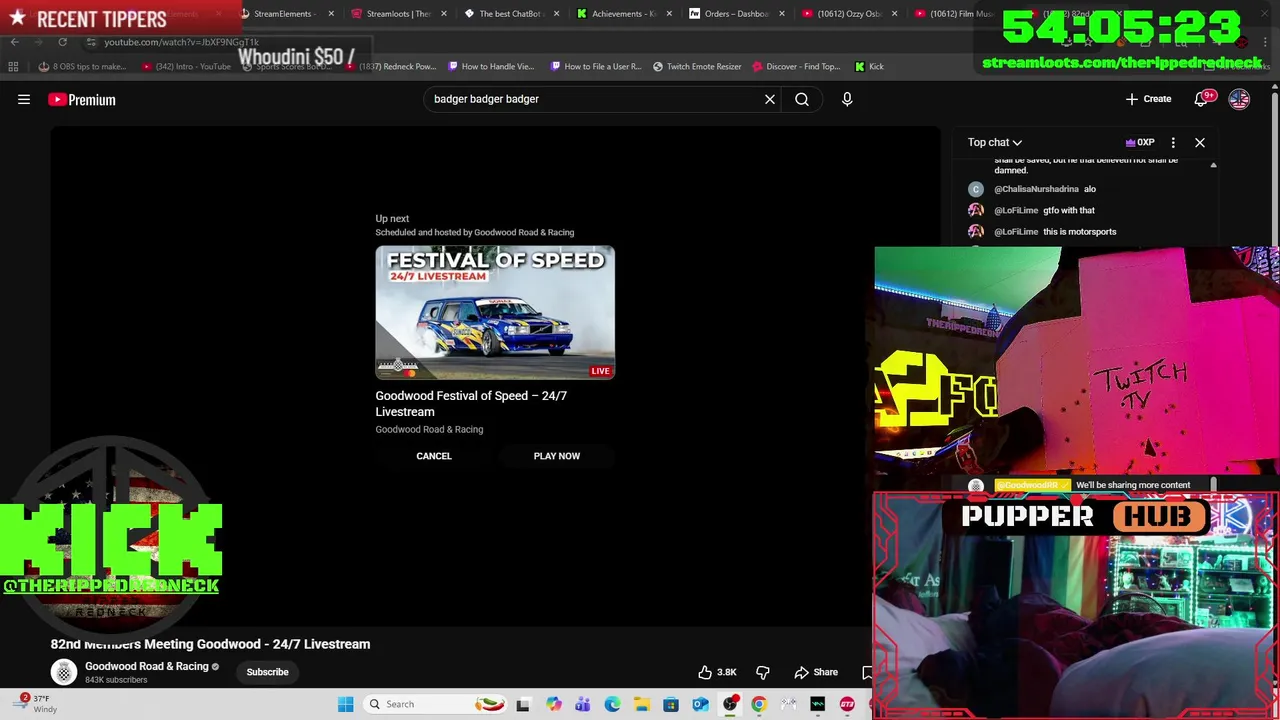Viewport: 1280px width, 720px height.
Task: Dislike the Goodwood livestream video
Action: point(763,672)
